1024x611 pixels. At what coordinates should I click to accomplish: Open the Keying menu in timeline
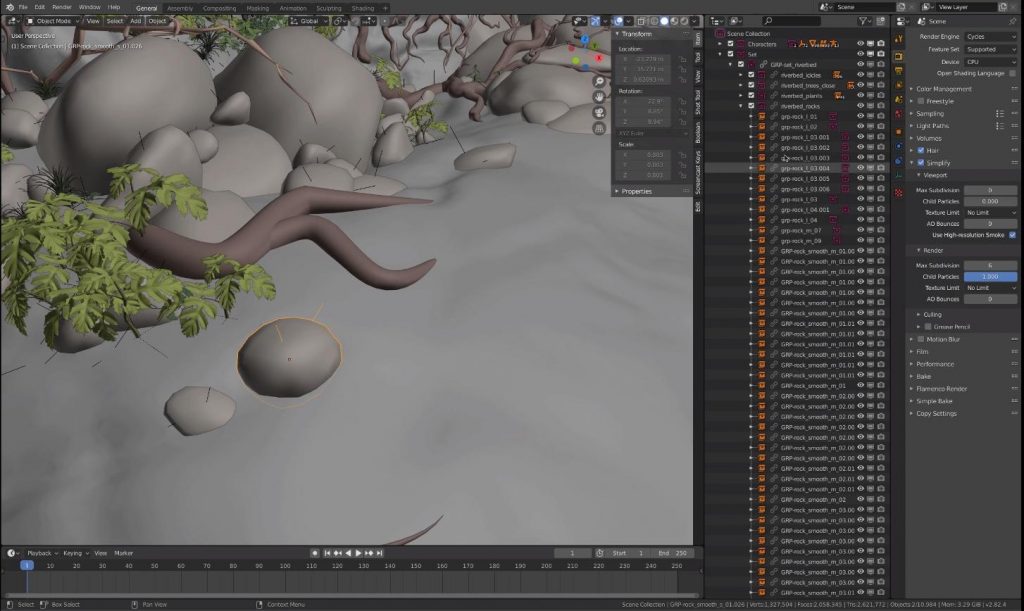[x=73, y=553]
